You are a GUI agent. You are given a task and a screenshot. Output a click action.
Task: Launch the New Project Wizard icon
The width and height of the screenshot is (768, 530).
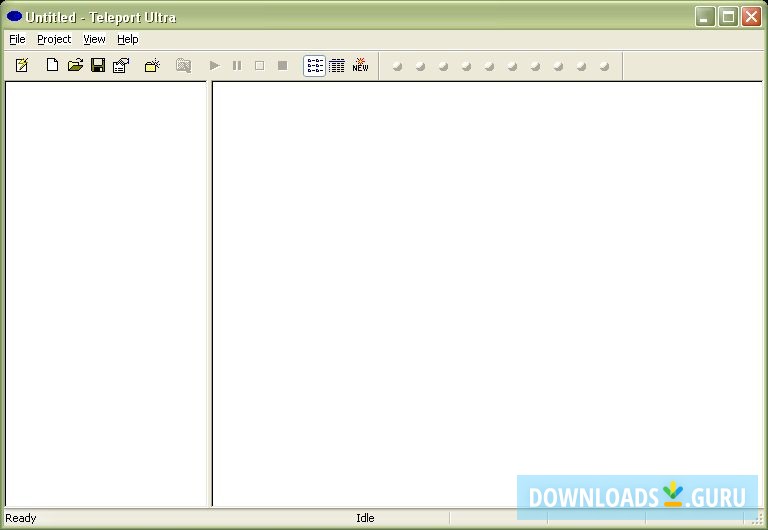click(x=22, y=65)
